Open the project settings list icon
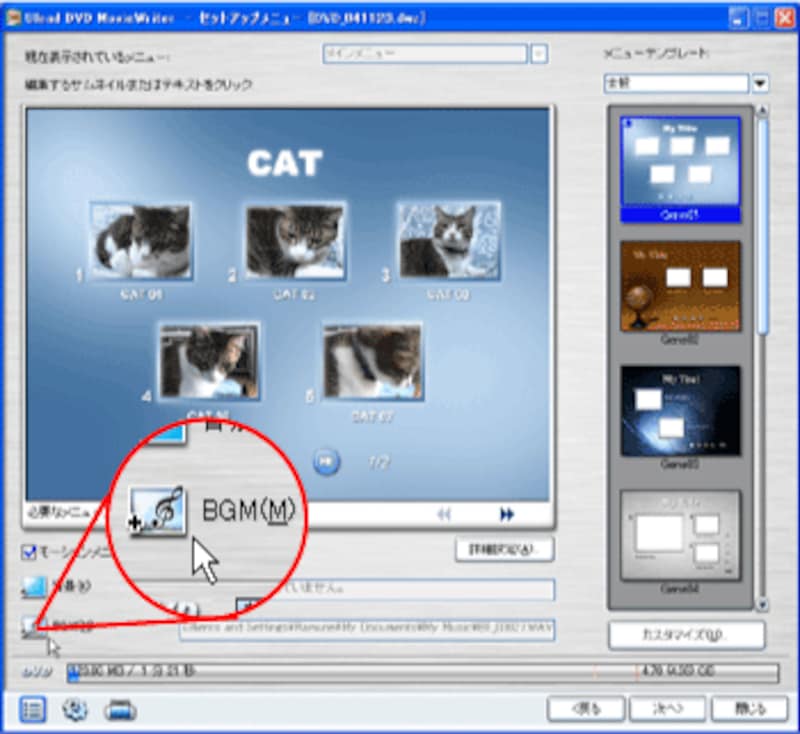800x734 pixels. pos(32,709)
